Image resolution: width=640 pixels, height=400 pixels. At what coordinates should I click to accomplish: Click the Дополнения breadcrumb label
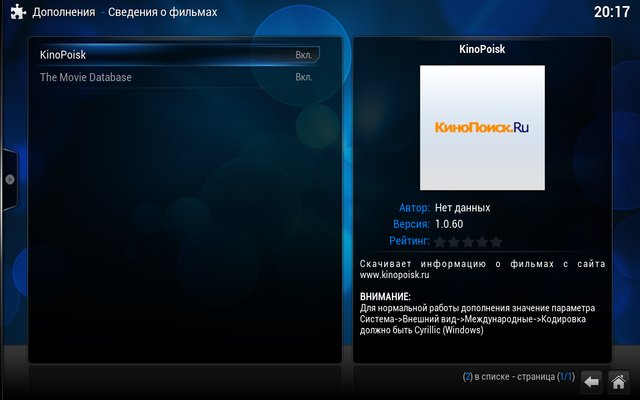tap(64, 12)
